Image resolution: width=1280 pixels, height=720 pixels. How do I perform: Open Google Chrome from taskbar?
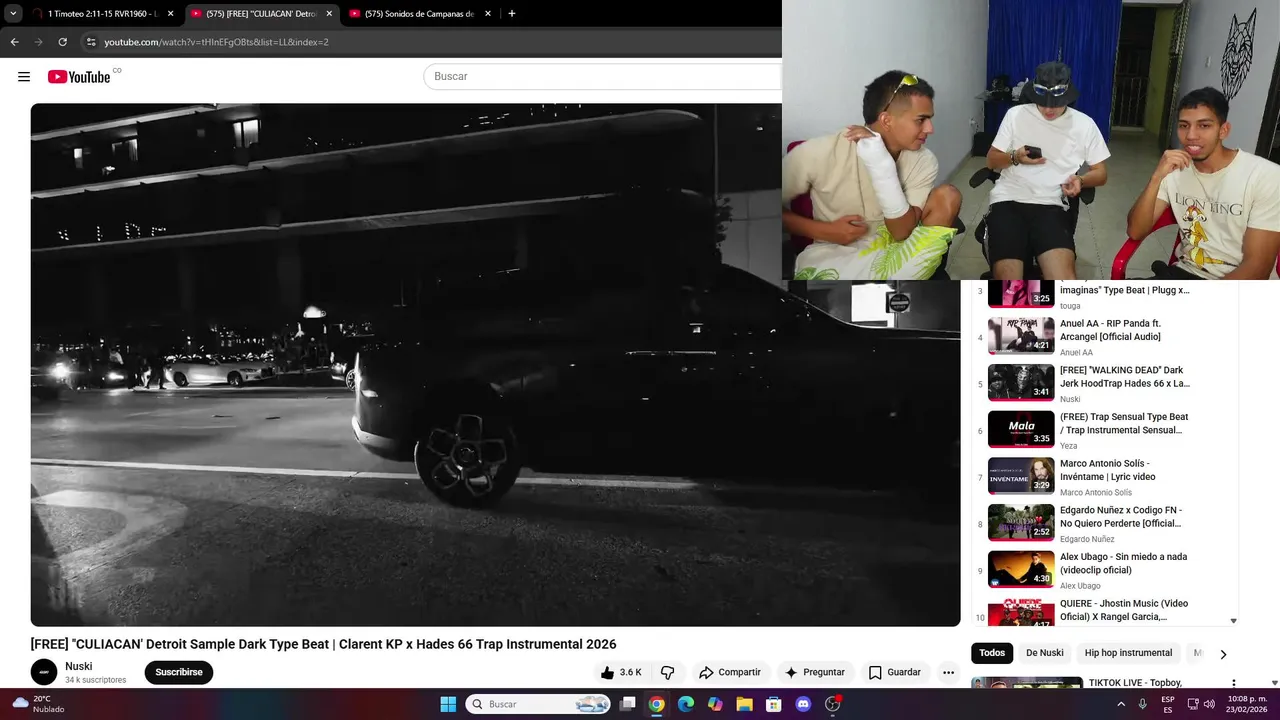[x=656, y=704]
